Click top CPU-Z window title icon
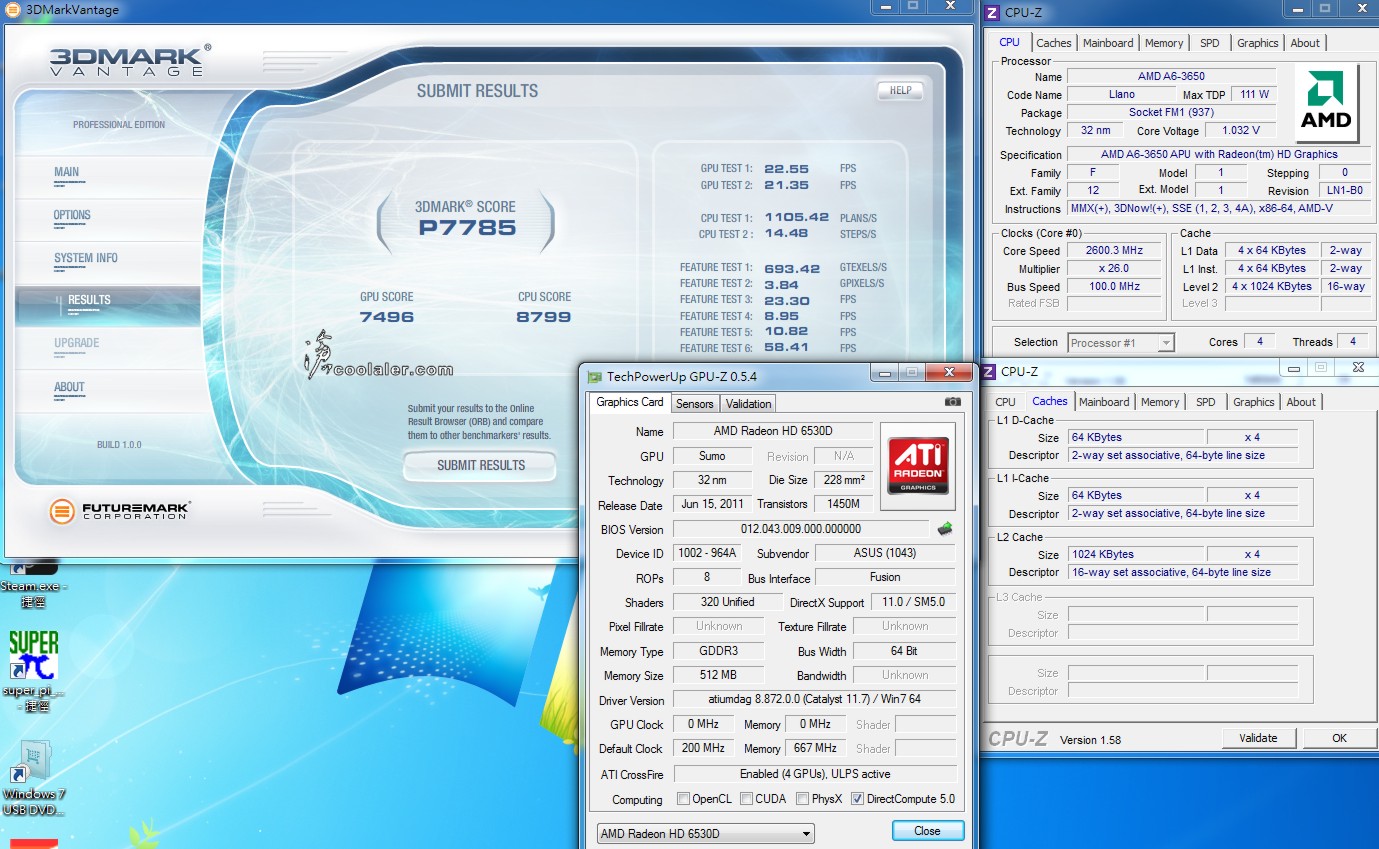 [991, 12]
